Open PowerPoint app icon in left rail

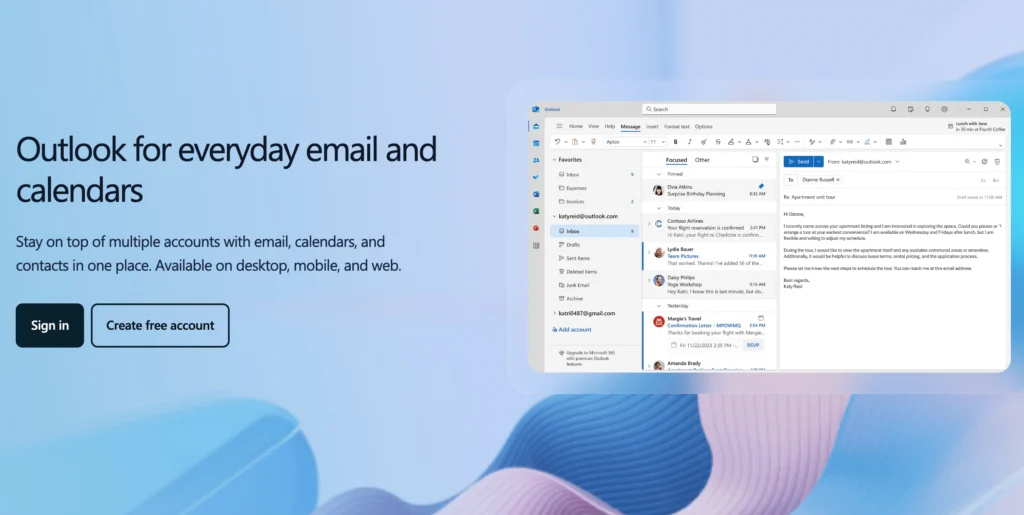536,228
